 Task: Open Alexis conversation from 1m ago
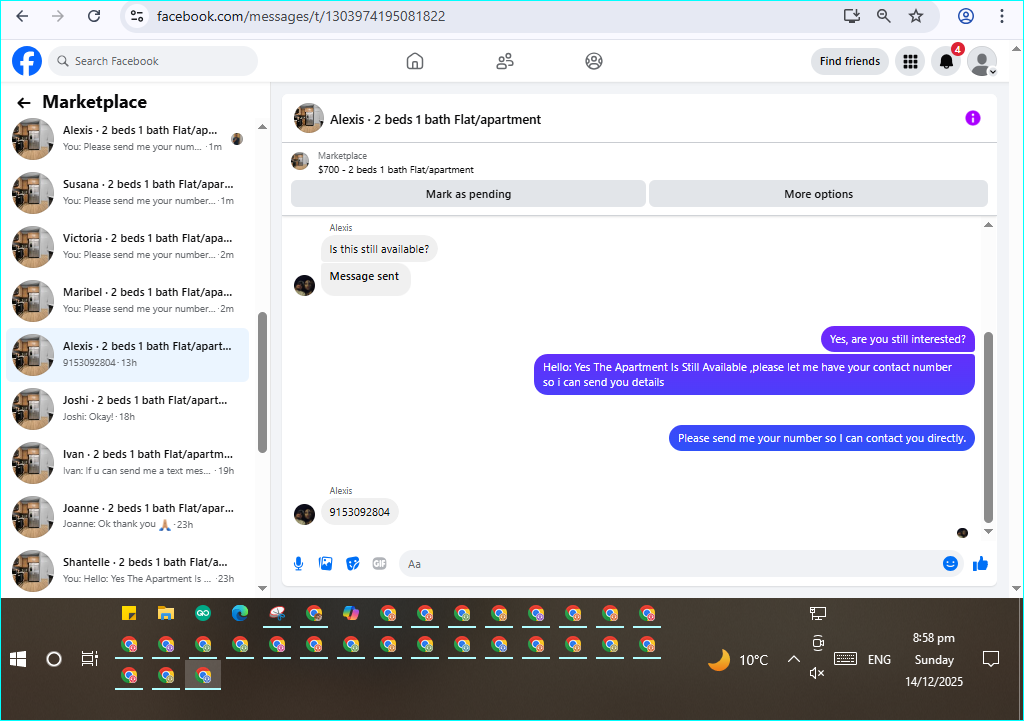[x=127, y=138]
